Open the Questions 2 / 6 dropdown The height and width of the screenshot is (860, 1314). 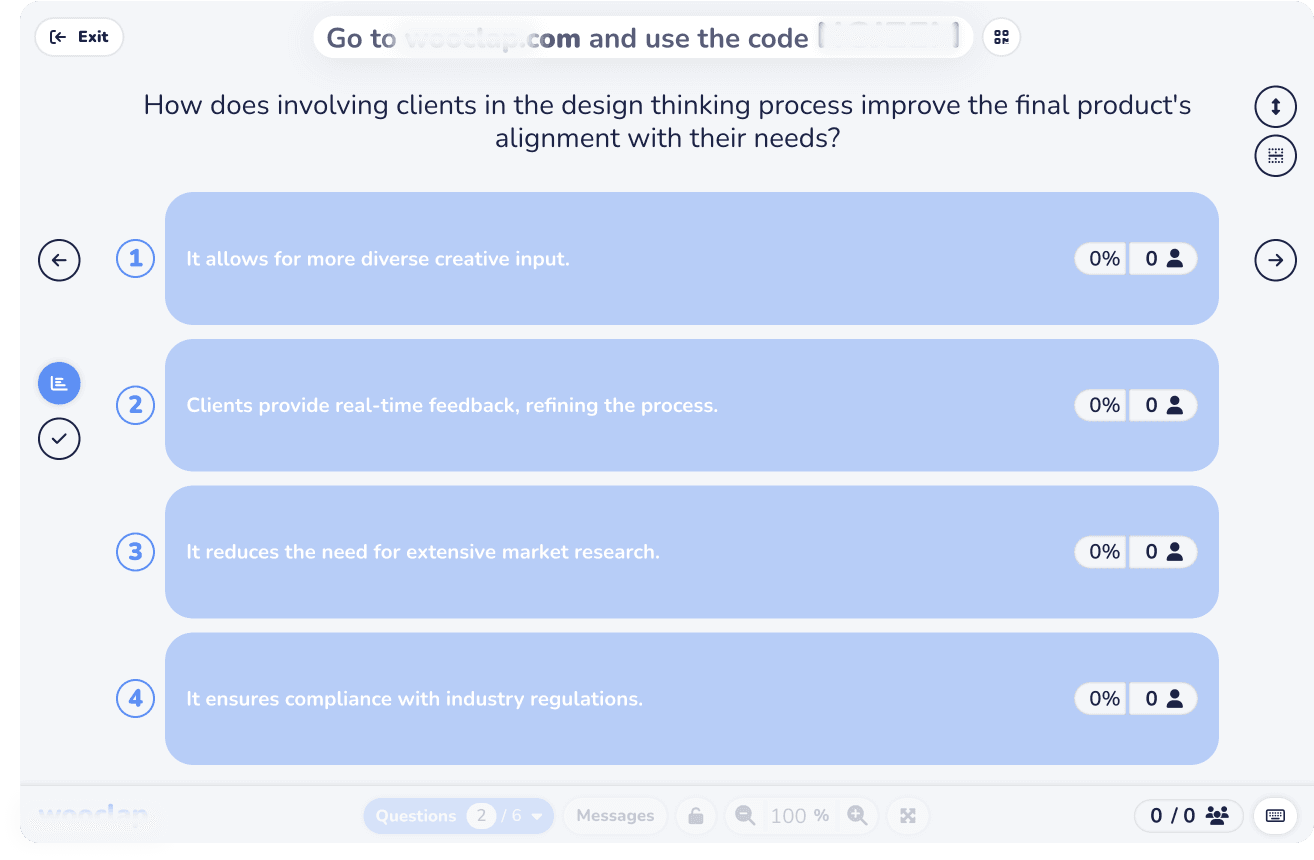pos(459,816)
